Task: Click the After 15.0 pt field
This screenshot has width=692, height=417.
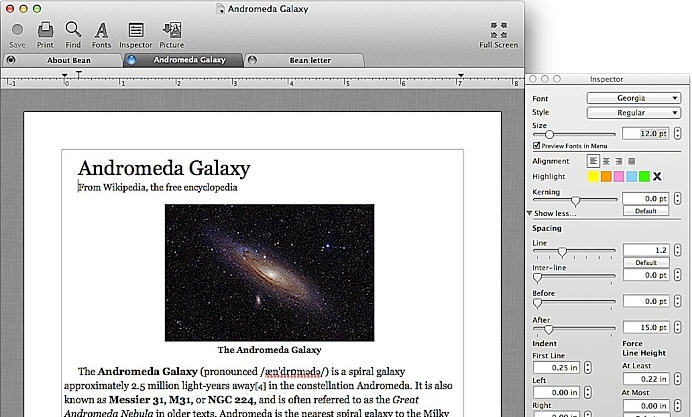Action: point(646,327)
